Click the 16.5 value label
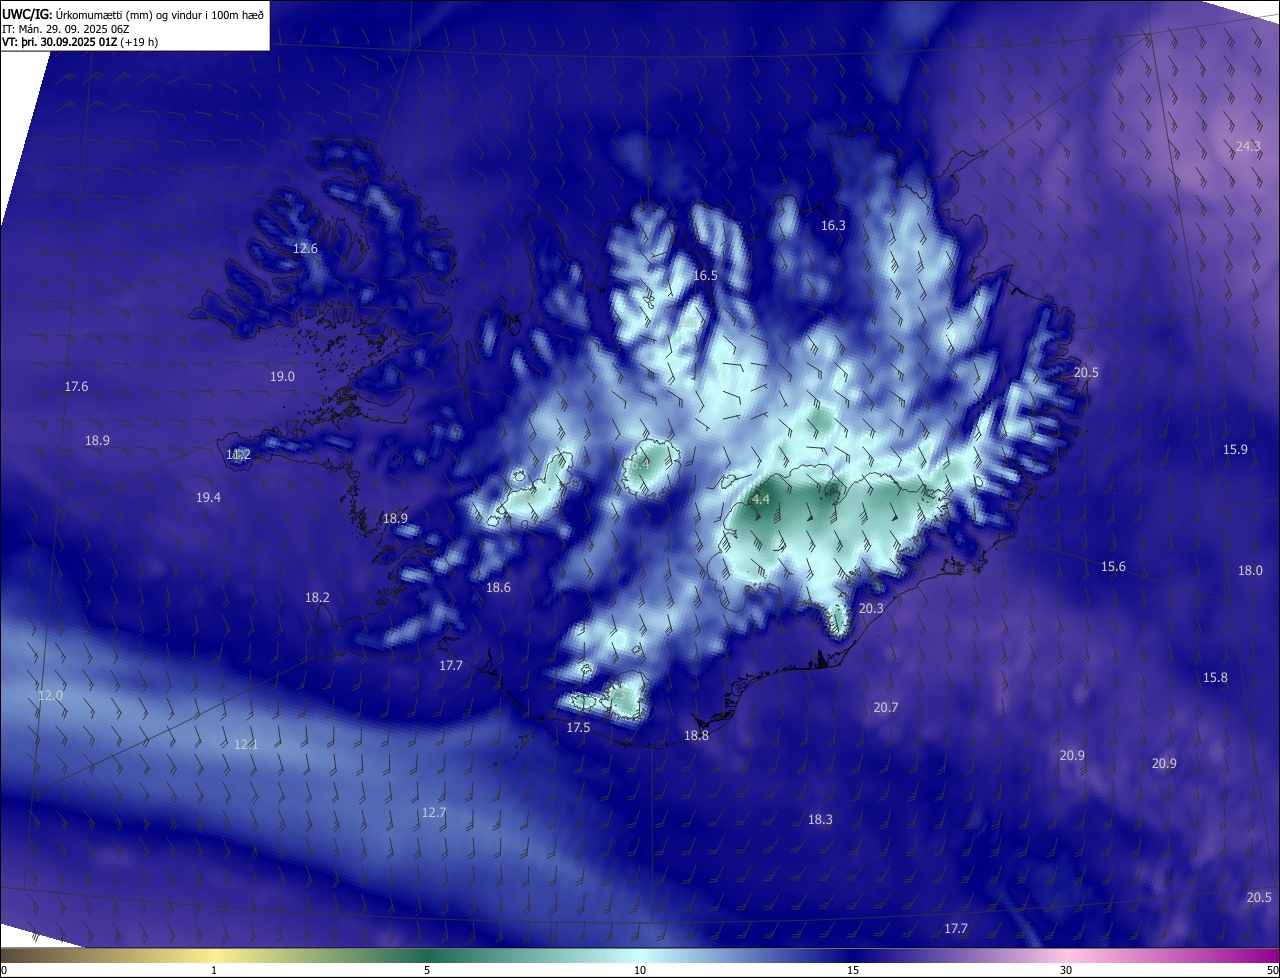The height and width of the screenshot is (978, 1280). click(x=705, y=275)
